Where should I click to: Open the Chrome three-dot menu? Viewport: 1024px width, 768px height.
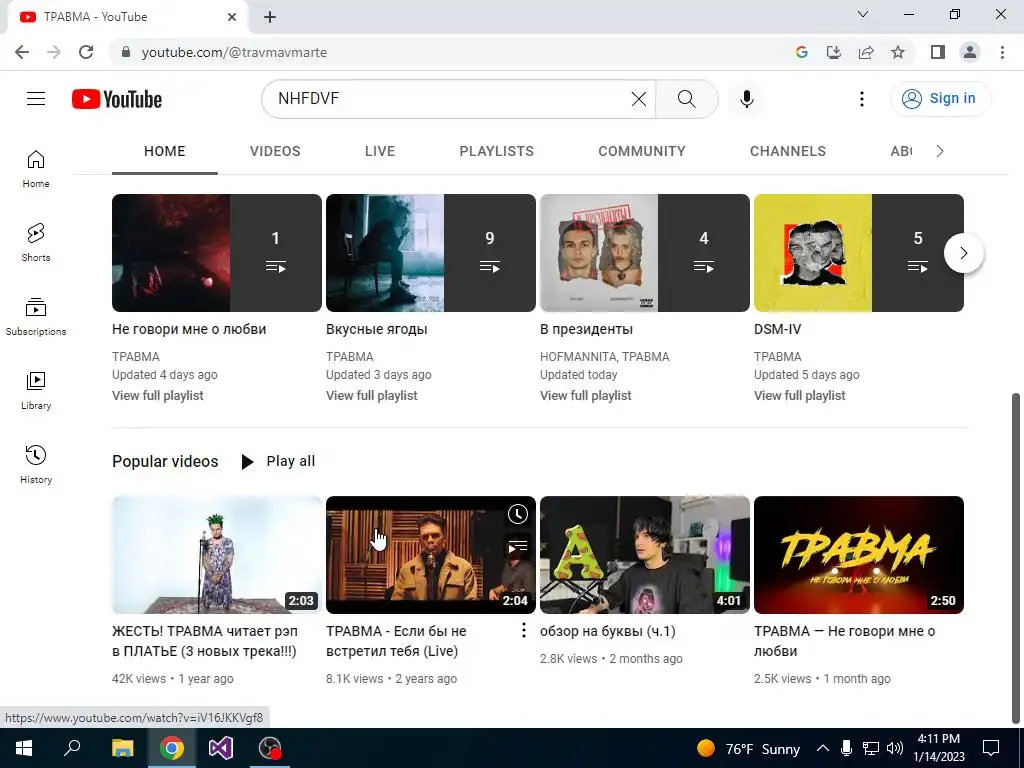[x=1002, y=52]
